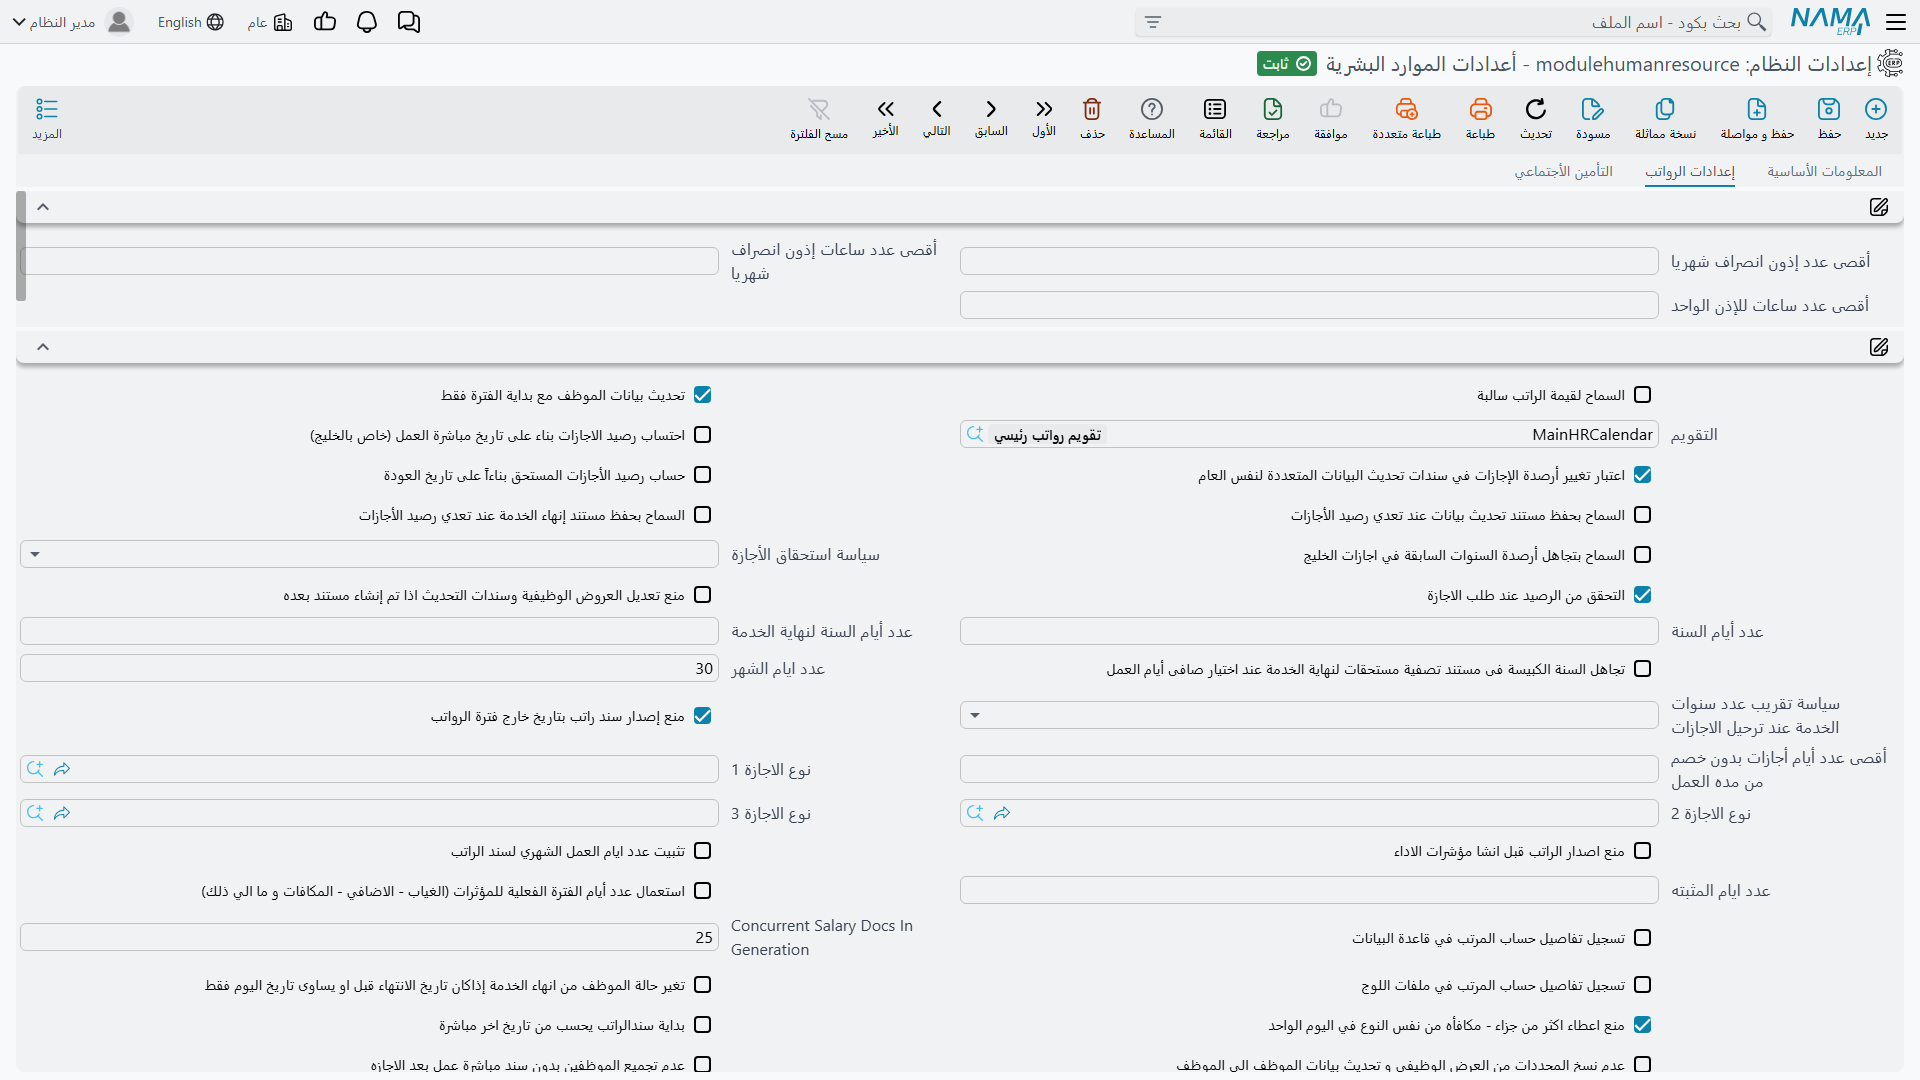
Task: Go to الأخير (last) record
Action: coord(885,109)
